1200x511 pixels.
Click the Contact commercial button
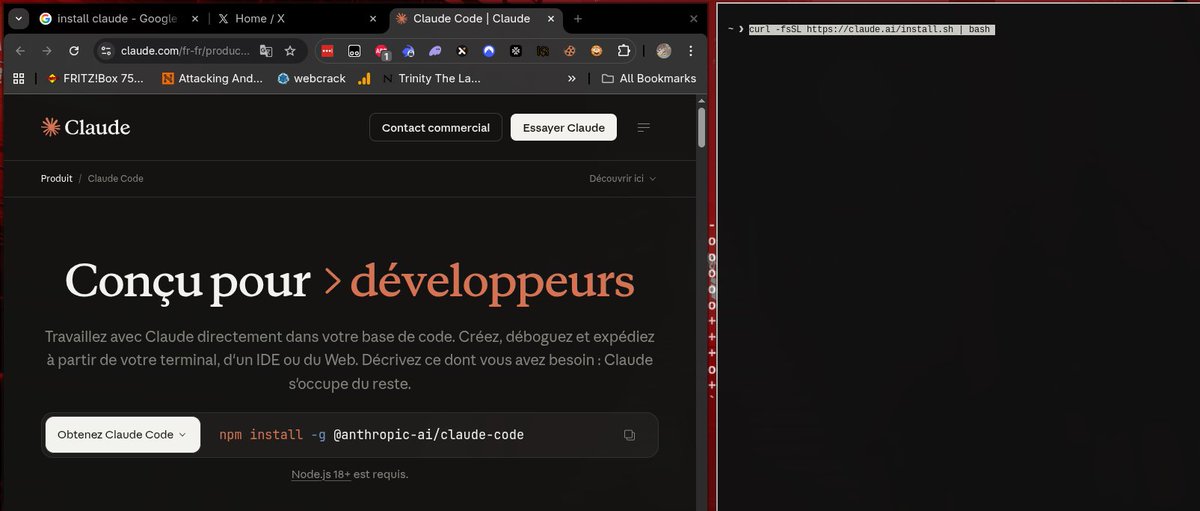coord(436,127)
